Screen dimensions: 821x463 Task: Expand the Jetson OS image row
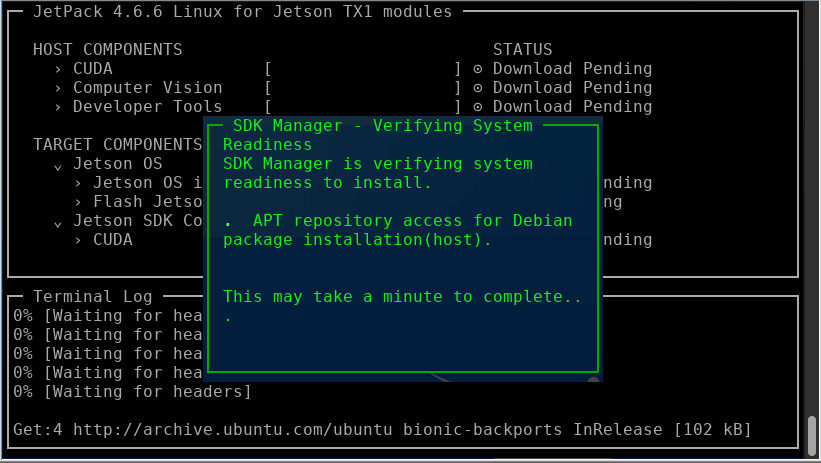tap(77, 183)
